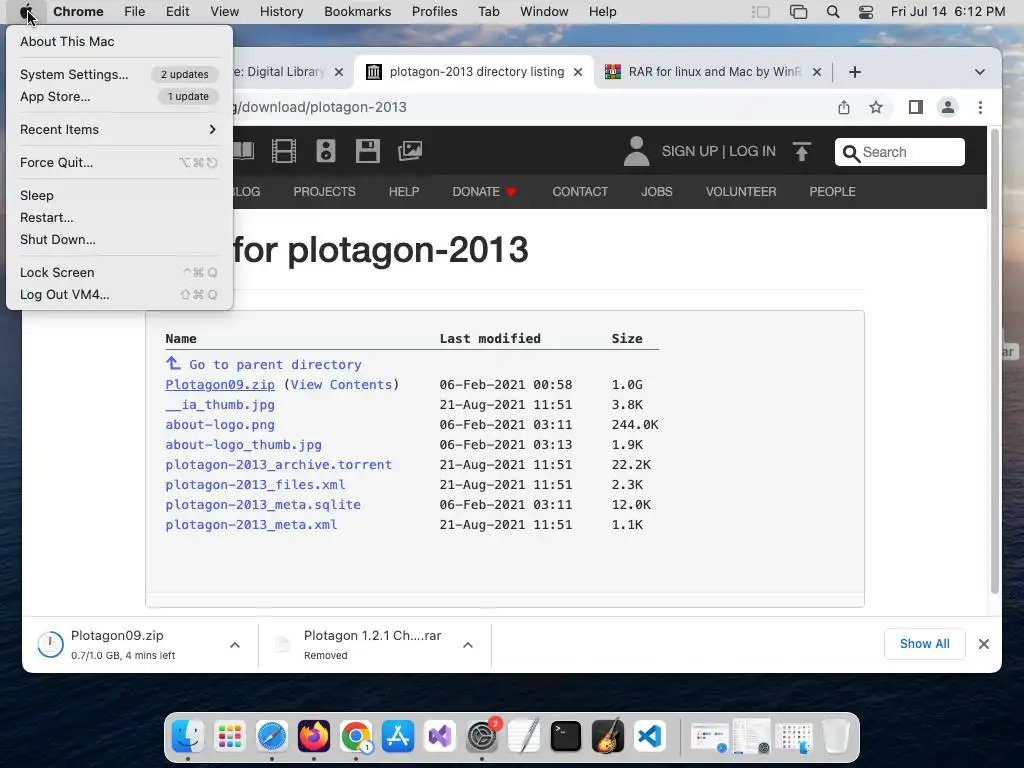Open the PROJECTS navigation link
This screenshot has height=768, width=1024.
coord(325,191)
